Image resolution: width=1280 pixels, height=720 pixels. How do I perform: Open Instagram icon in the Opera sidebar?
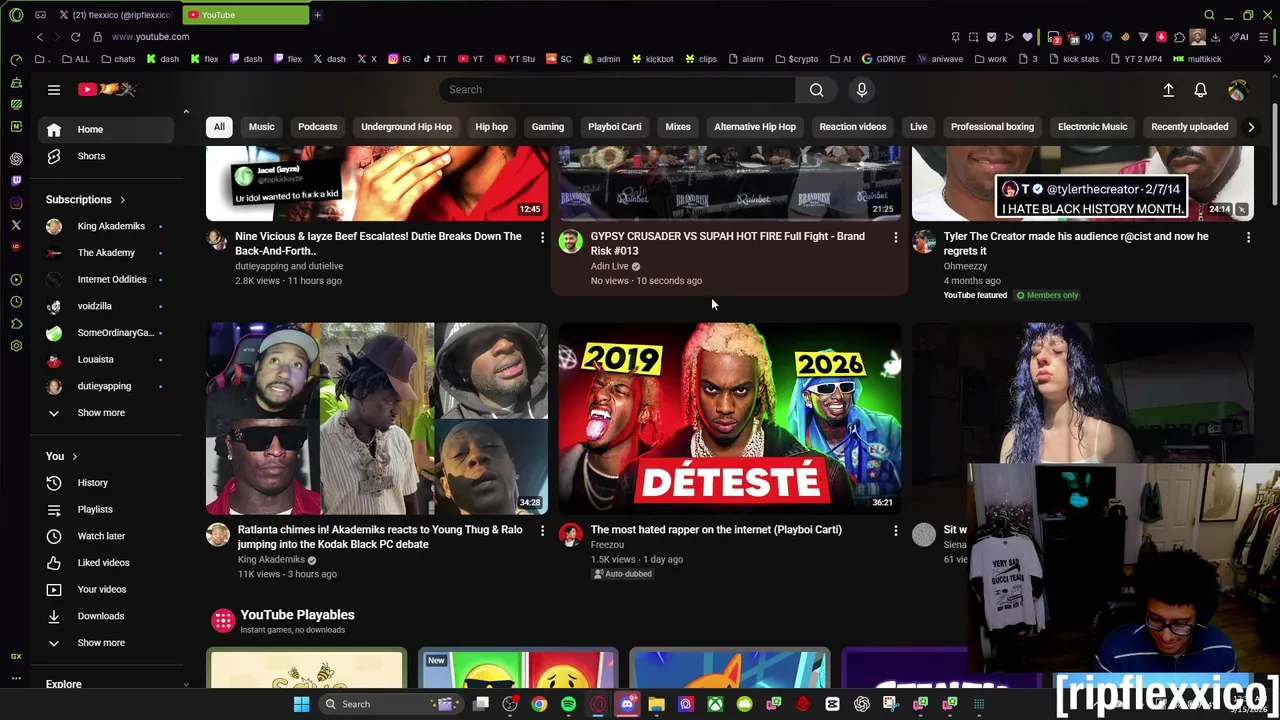tap(16, 203)
